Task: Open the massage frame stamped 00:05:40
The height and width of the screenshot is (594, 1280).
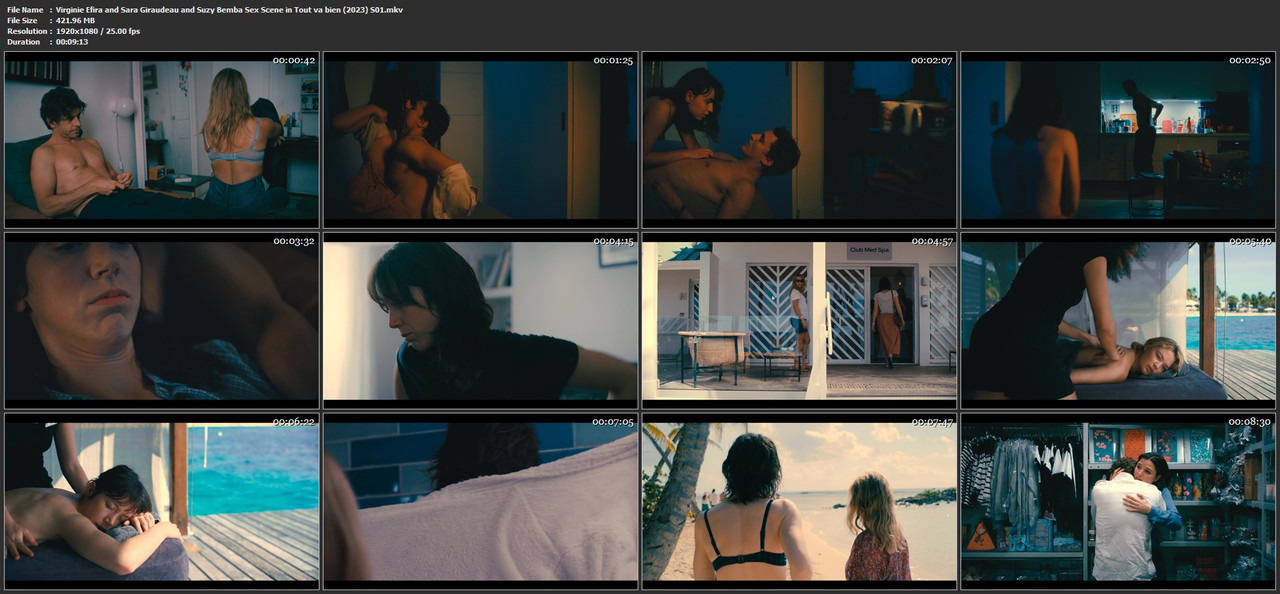Action: pyautogui.click(x=1118, y=321)
